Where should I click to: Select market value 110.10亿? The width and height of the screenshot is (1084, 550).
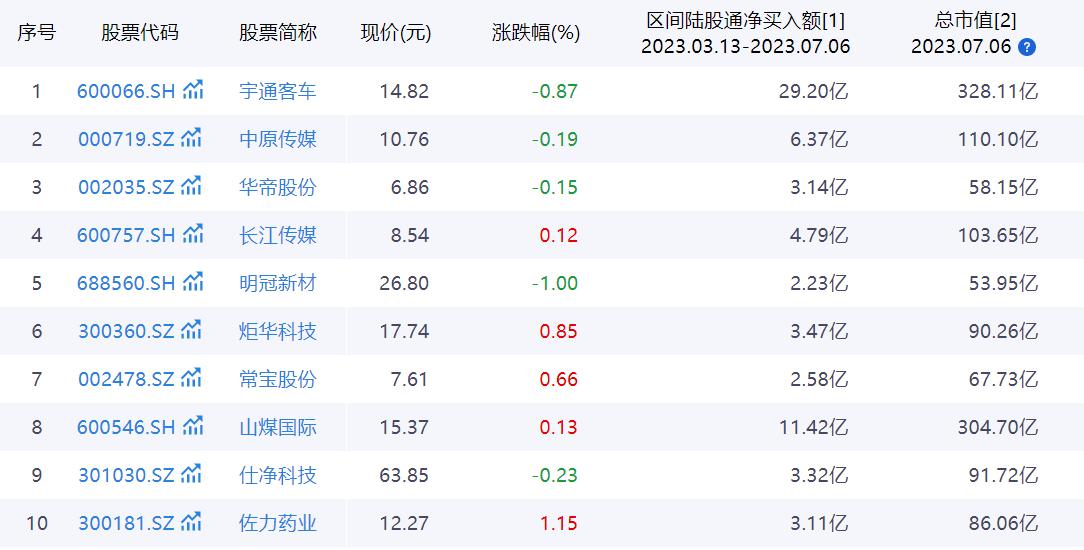[998, 140]
